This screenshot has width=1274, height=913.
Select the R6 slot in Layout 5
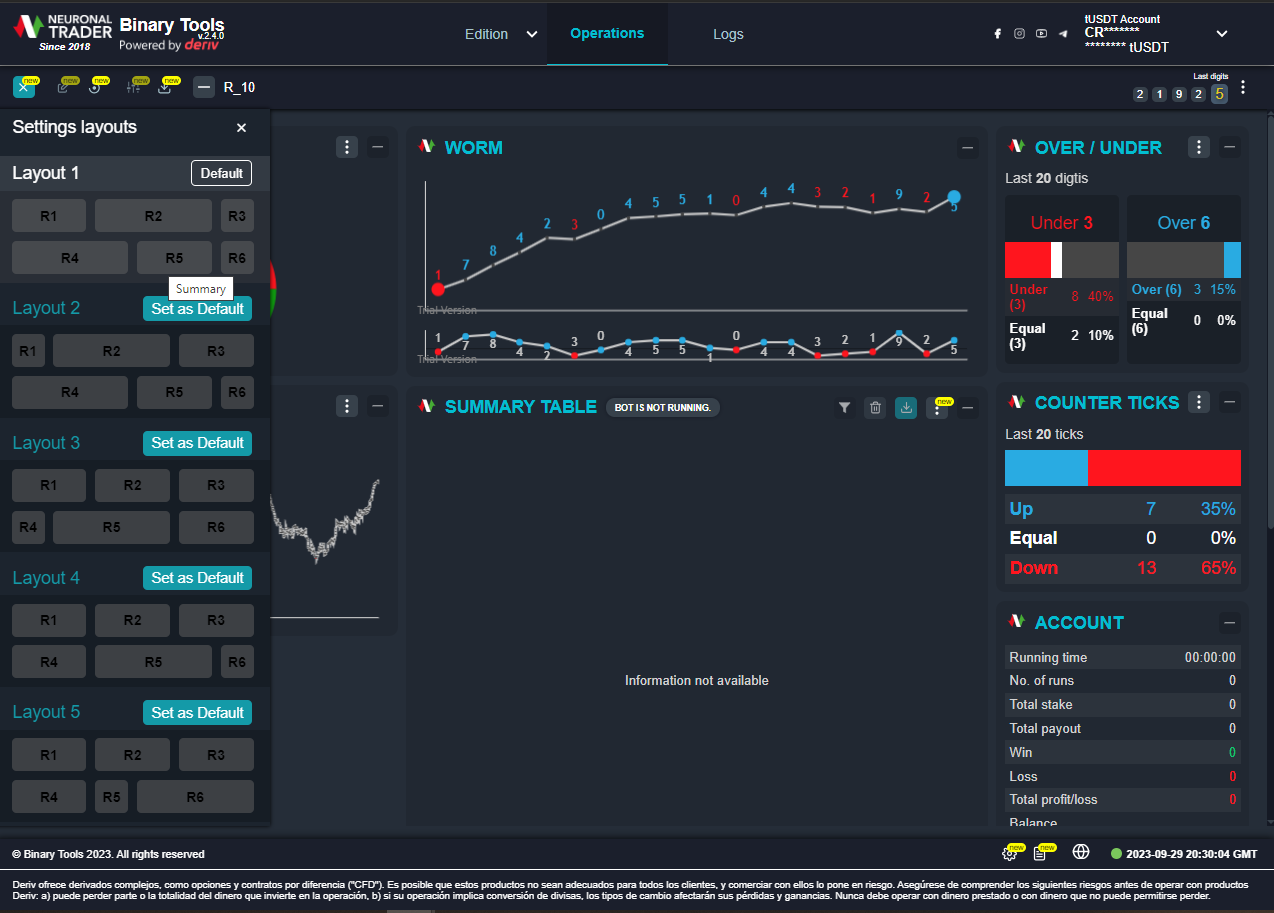tap(195, 796)
